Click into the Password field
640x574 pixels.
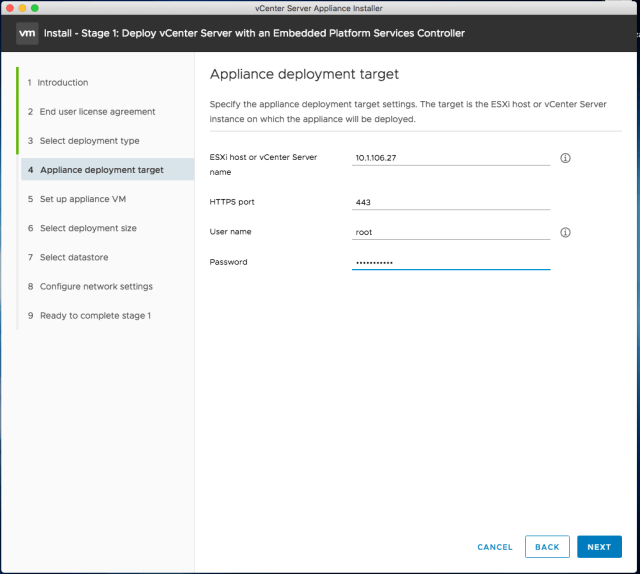[451, 262]
